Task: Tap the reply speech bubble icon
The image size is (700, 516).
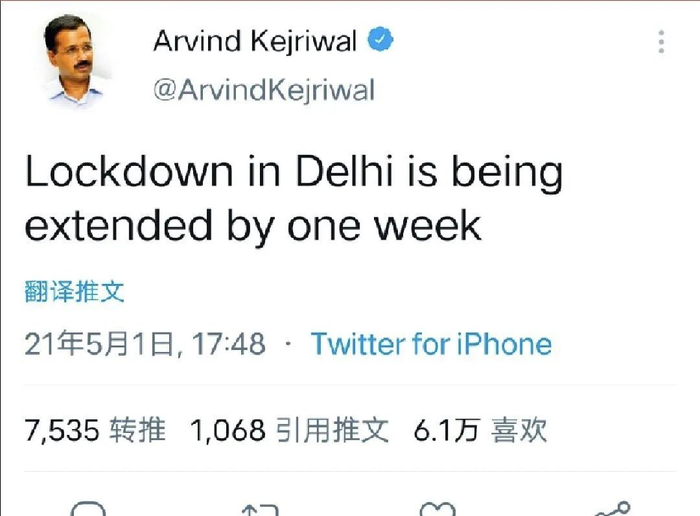Action: [x=90, y=509]
